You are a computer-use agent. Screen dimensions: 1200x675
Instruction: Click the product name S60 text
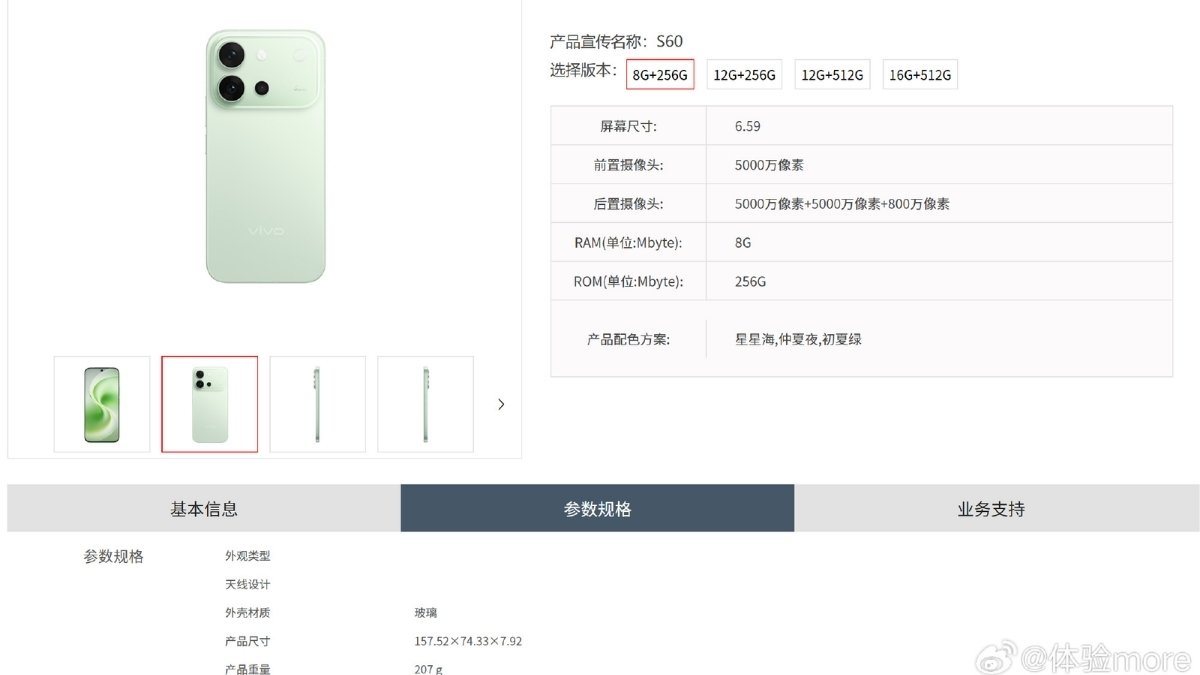[x=669, y=42]
